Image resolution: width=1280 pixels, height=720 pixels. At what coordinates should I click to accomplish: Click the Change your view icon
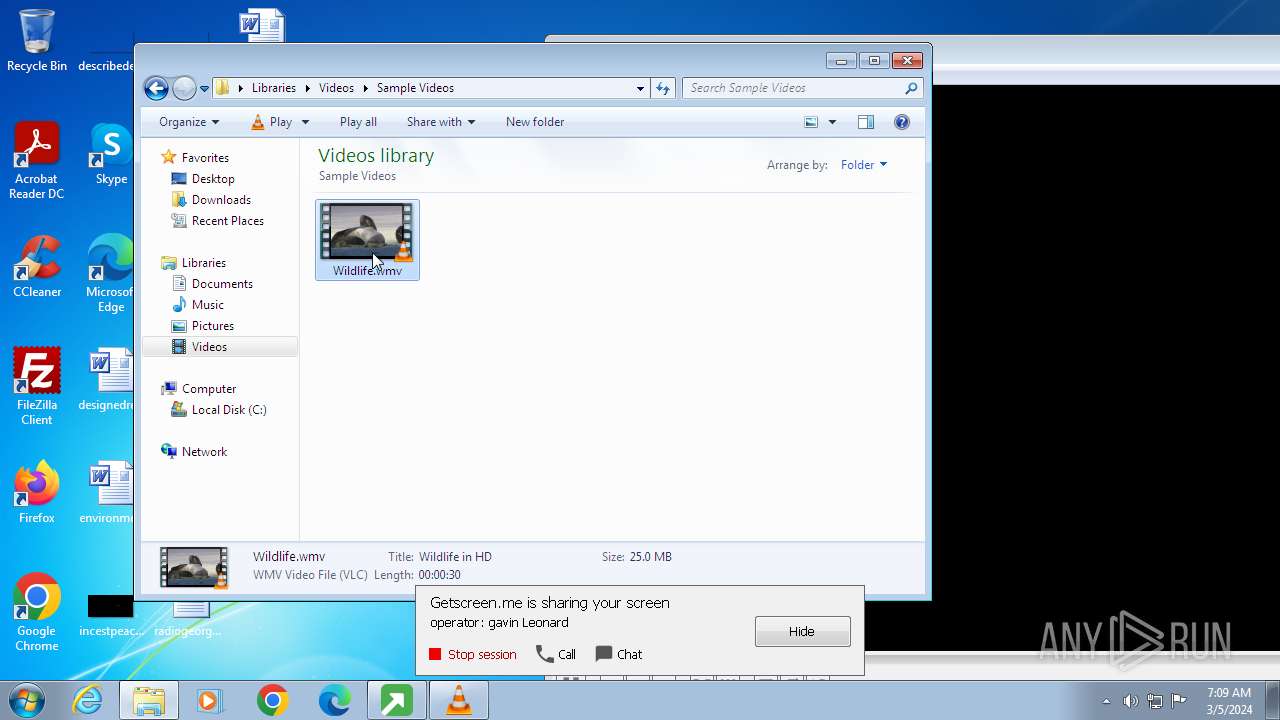pos(811,122)
